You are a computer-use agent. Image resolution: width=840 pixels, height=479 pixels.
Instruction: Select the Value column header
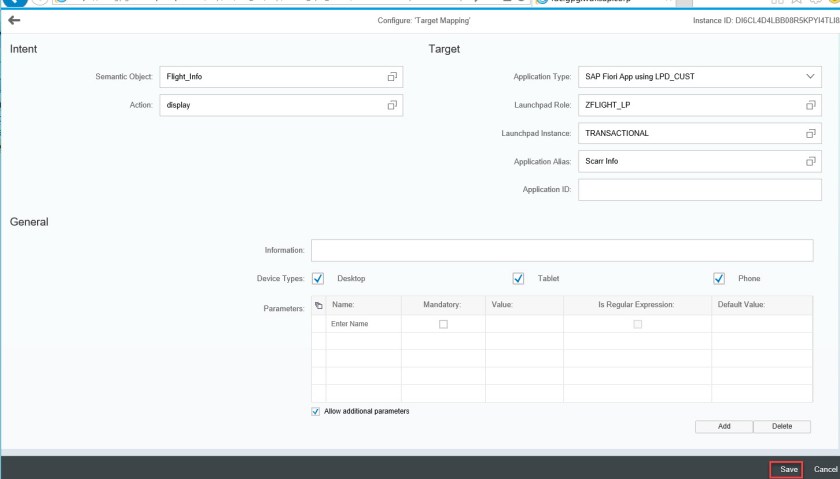(x=524, y=305)
